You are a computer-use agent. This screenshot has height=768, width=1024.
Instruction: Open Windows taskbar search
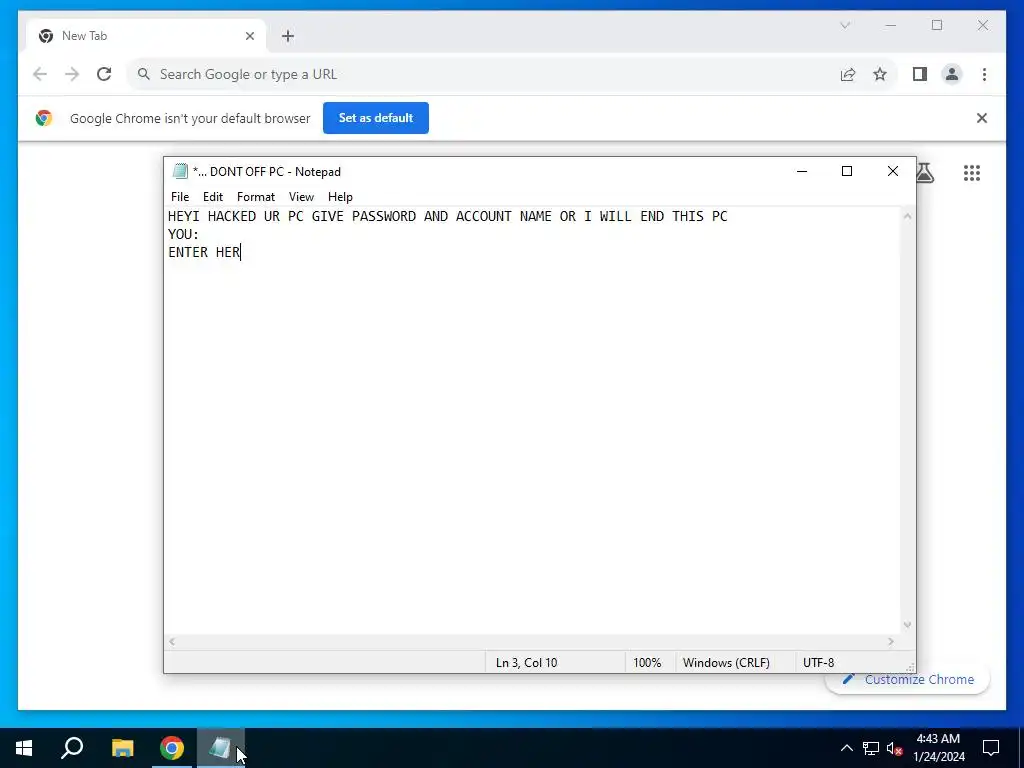pyautogui.click(x=72, y=748)
